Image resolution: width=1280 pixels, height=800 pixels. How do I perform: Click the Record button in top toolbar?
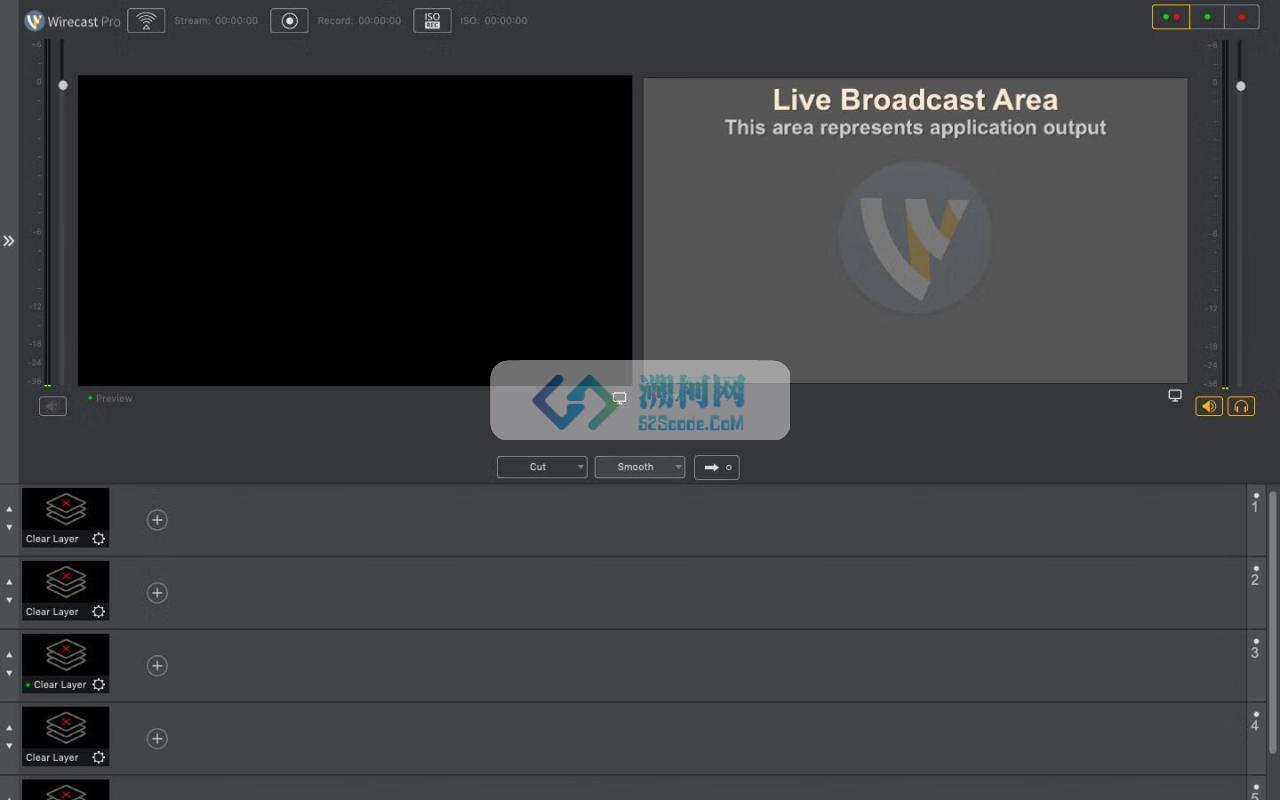click(289, 20)
